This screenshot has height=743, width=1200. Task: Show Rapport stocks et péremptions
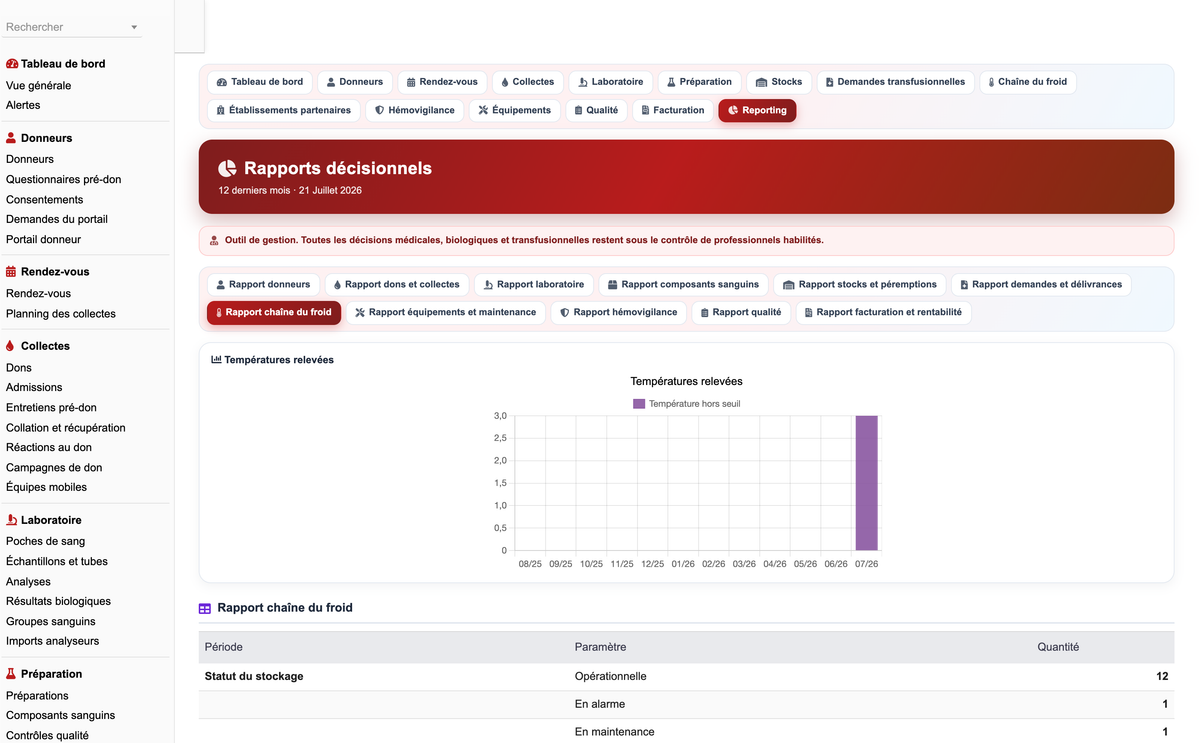860,285
